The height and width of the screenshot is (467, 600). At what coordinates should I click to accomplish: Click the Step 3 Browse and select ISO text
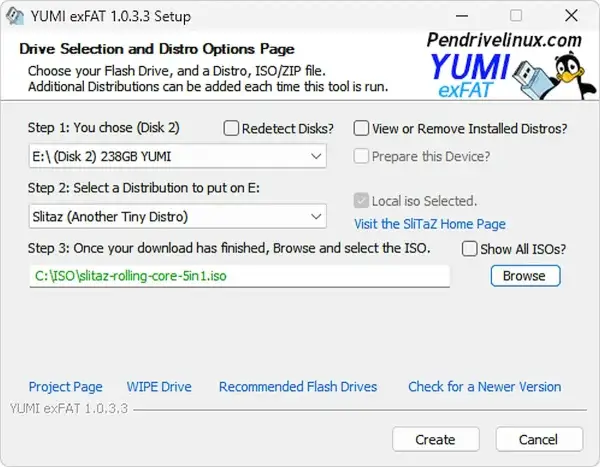(x=229, y=248)
